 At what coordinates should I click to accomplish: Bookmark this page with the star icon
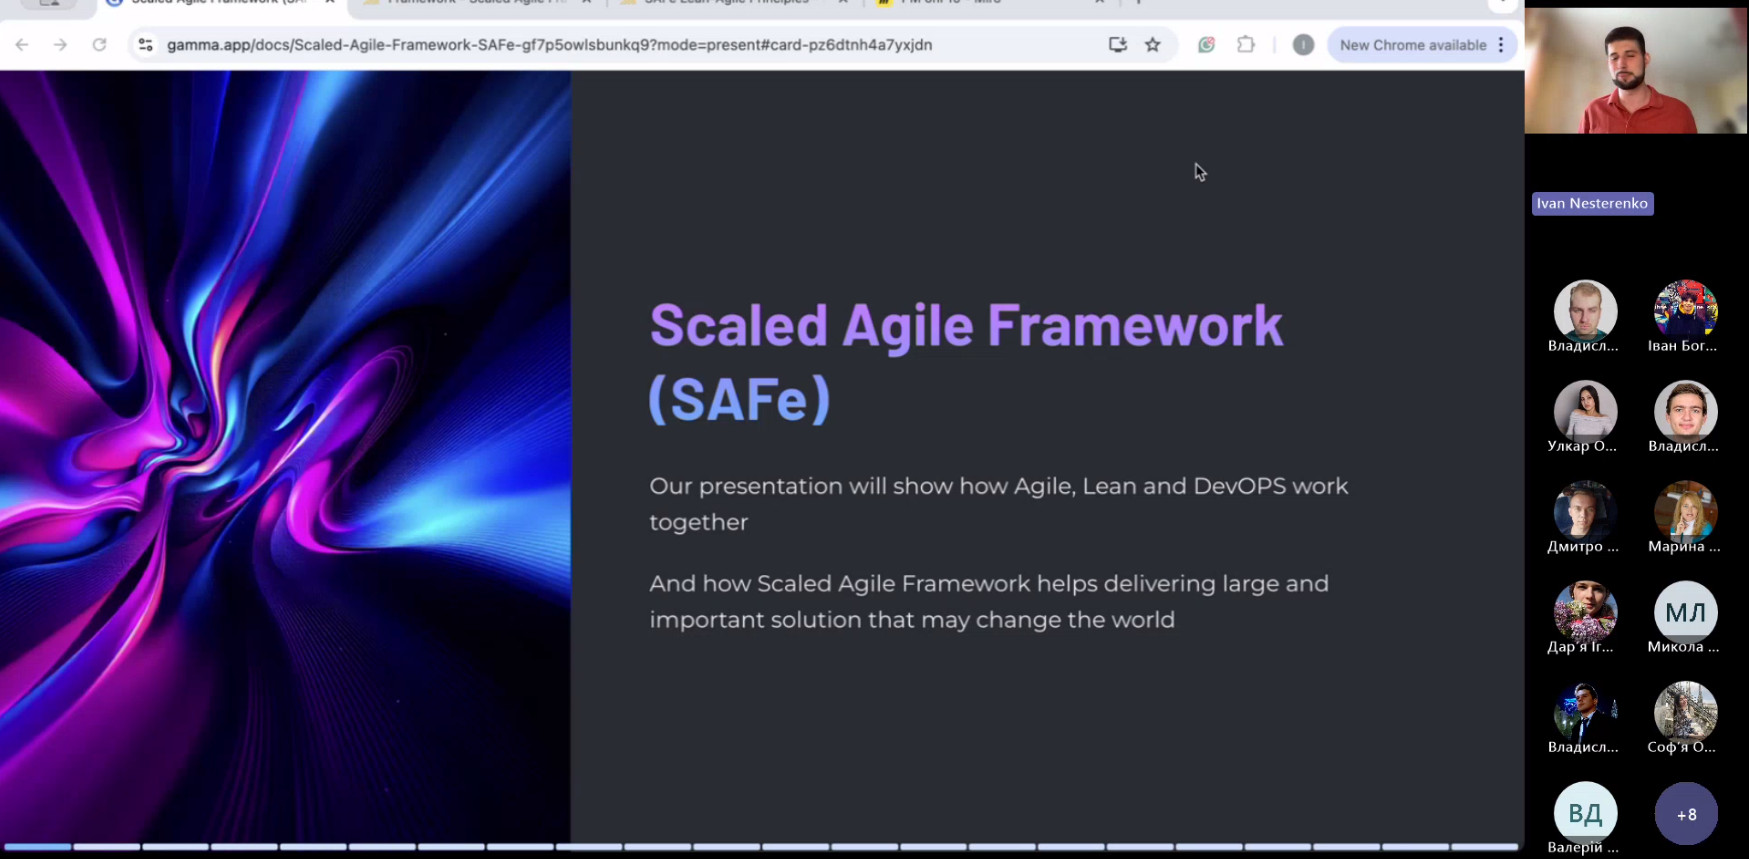coord(1153,45)
